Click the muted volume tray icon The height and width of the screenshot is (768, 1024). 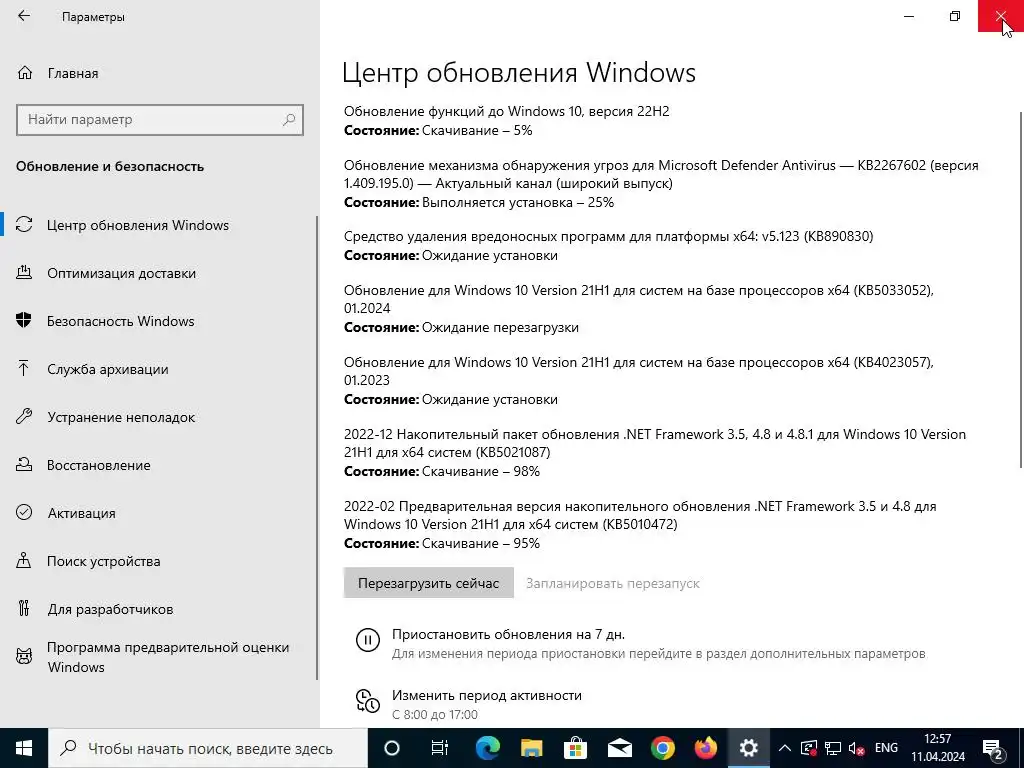click(x=856, y=749)
